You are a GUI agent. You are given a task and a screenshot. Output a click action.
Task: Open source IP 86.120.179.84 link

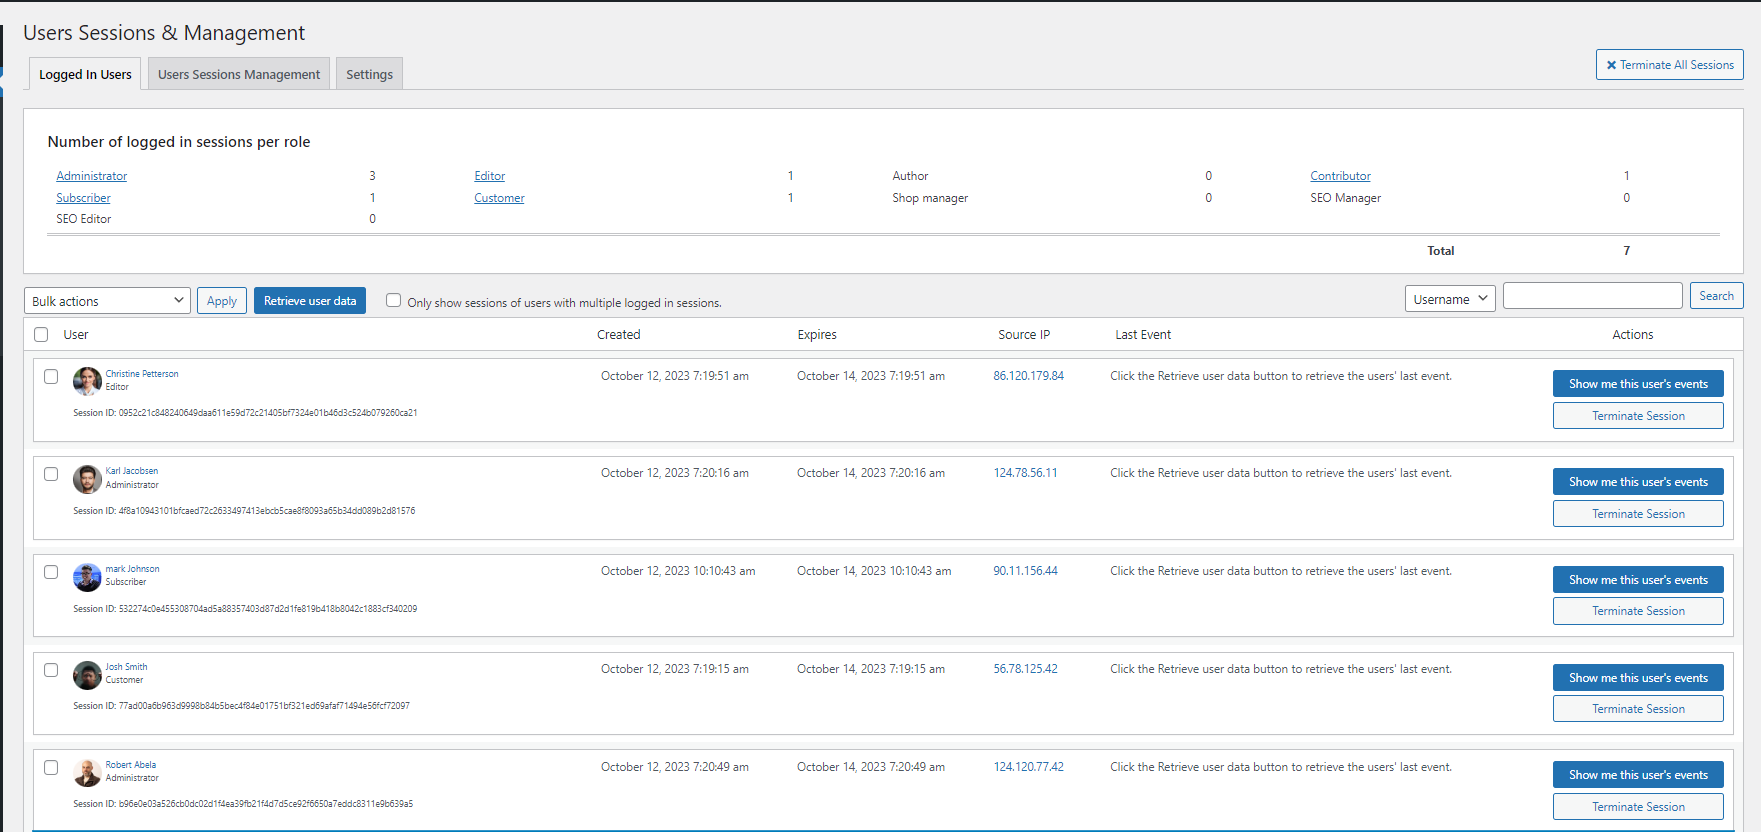coord(1028,376)
